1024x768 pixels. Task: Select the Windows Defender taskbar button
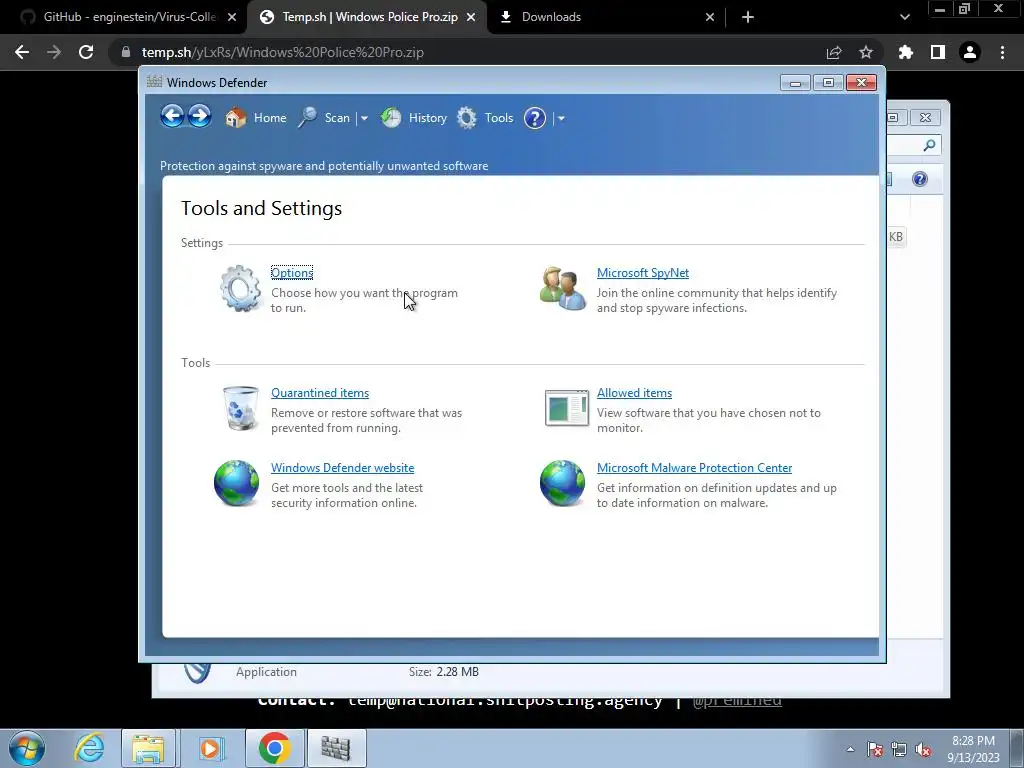[336, 748]
